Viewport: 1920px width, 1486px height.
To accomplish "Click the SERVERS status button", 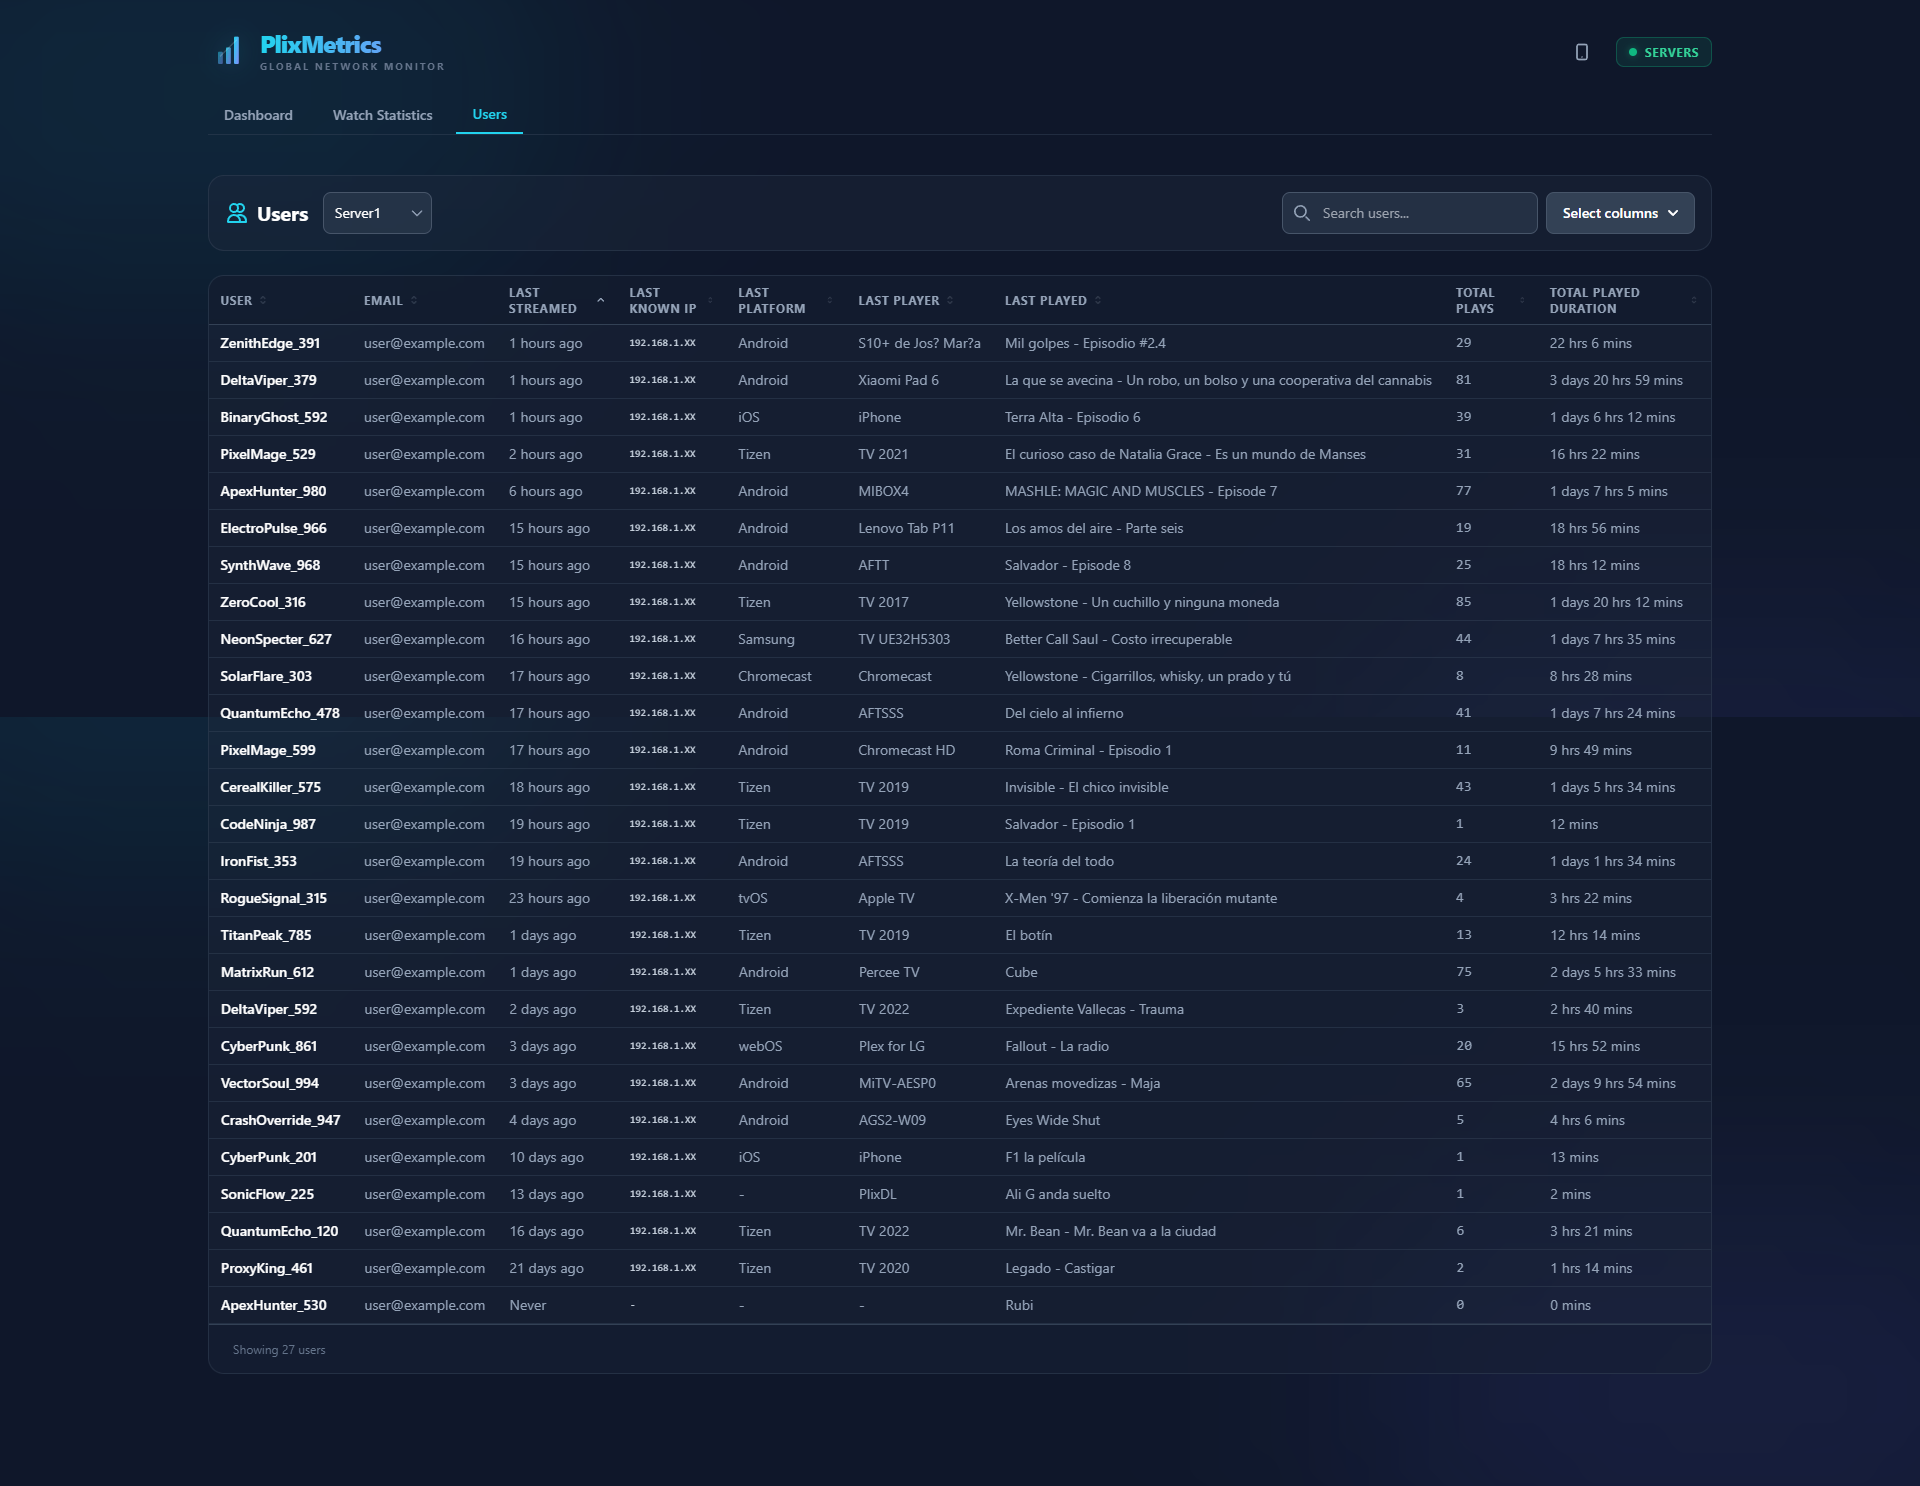I will [x=1663, y=52].
